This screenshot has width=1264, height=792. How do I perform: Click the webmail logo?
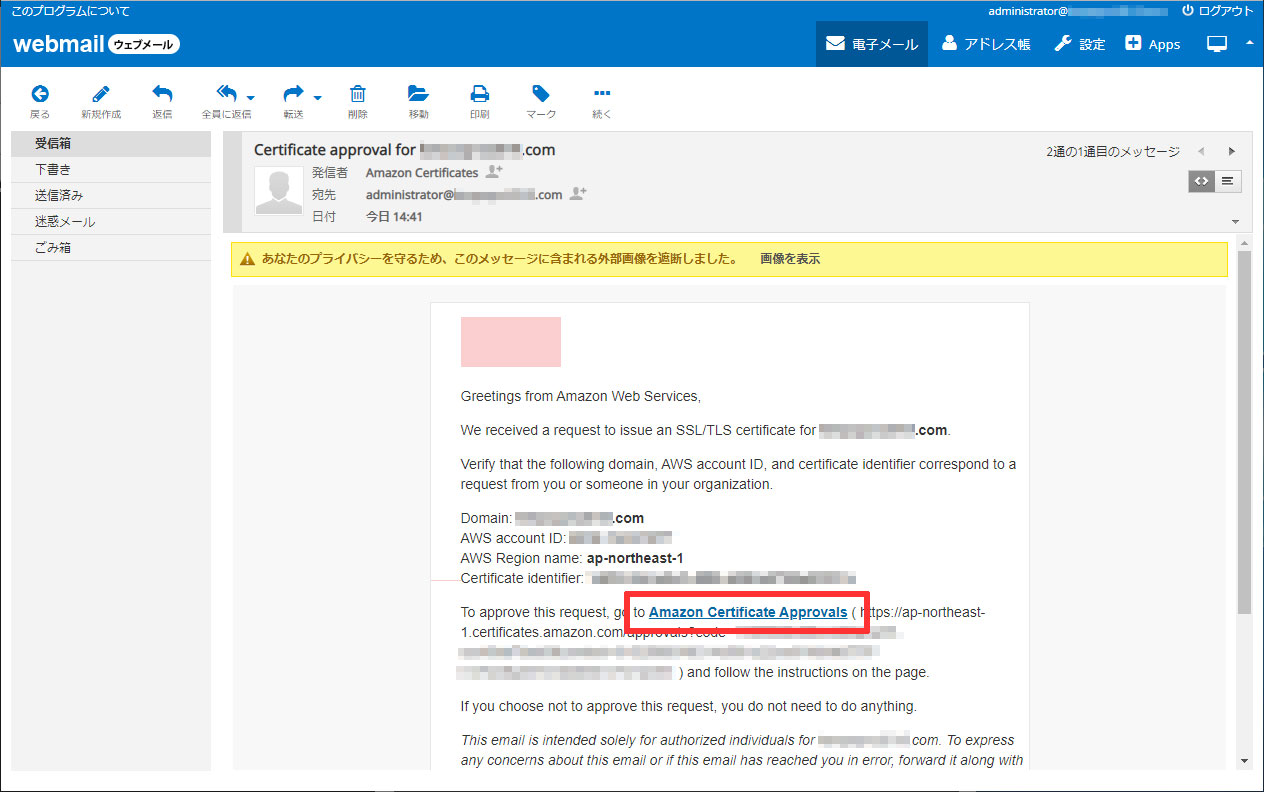point(96,44)
